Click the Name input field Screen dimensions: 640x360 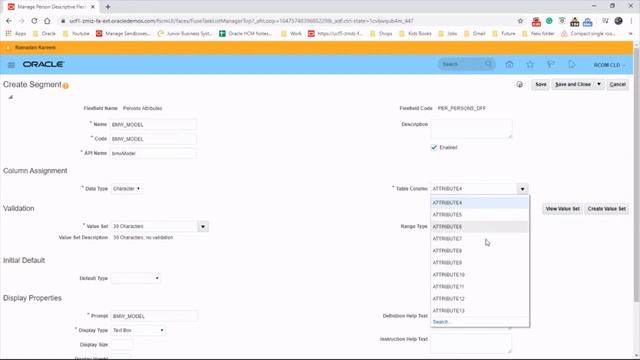coord(153,124)
